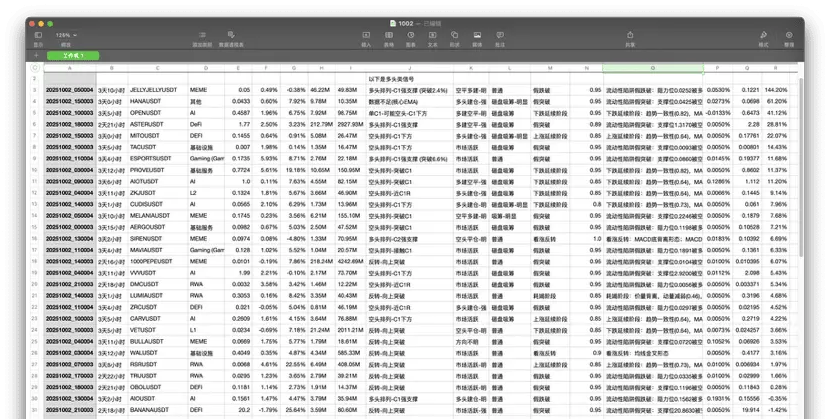The height and width of the screenshot is (419, 830).
Task: Select column C header
Action: (x=158, y=68)
